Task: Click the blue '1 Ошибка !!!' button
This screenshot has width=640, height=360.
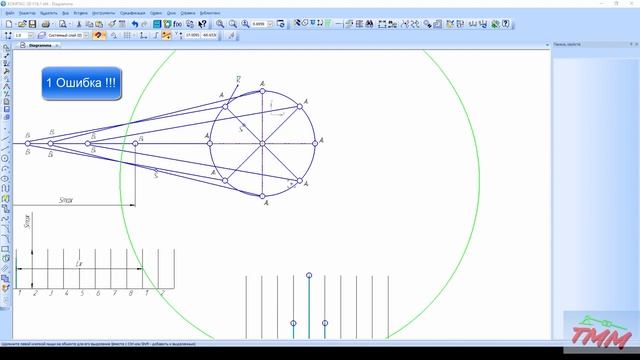Action: (x=82, y=83)
